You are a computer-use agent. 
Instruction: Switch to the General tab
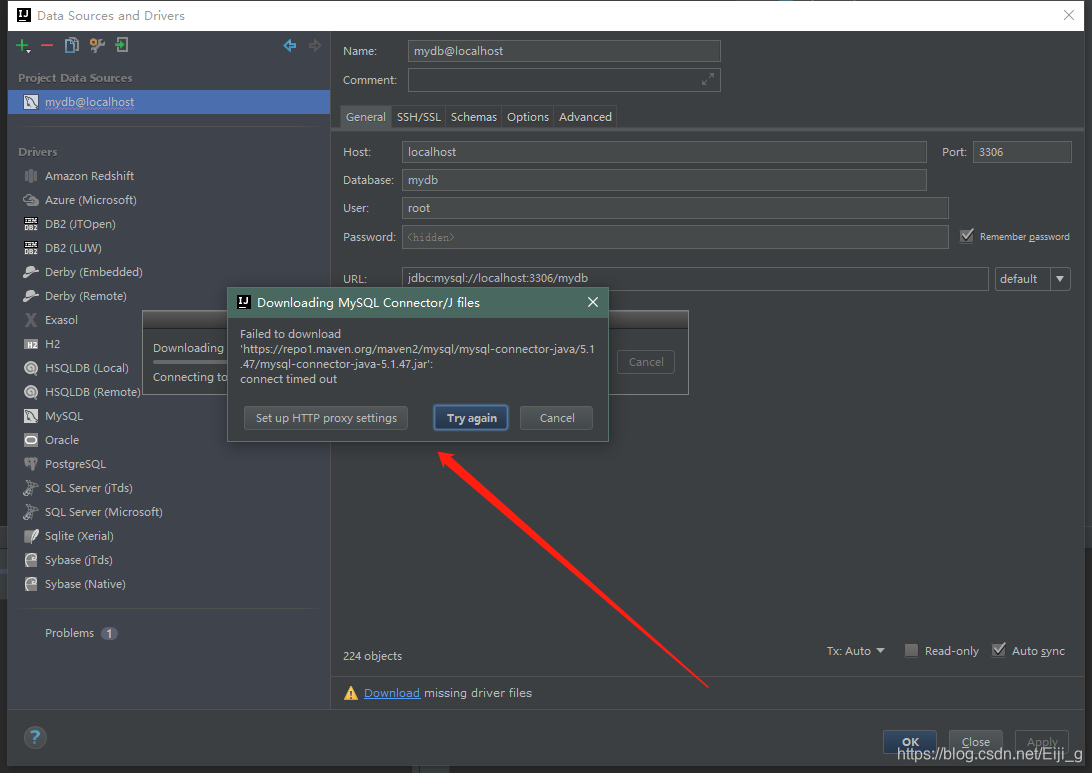coord(366,117)
